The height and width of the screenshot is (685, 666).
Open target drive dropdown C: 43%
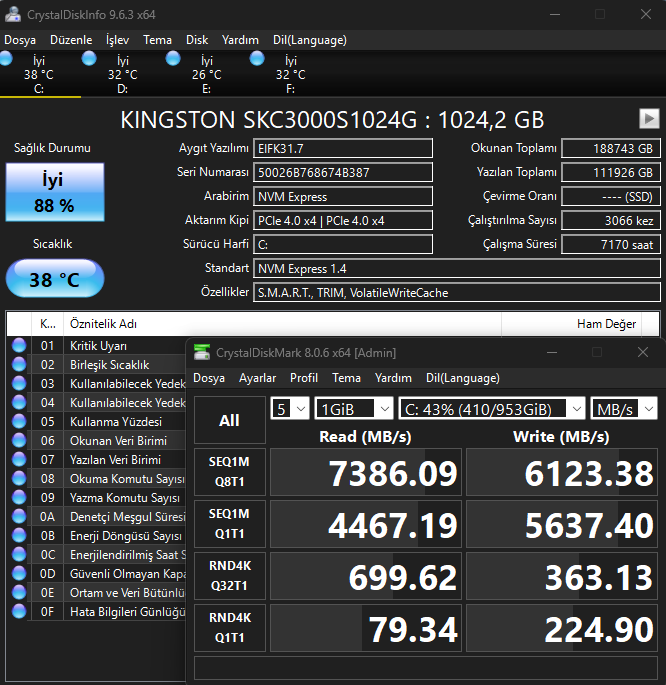(x=492, y=408)
